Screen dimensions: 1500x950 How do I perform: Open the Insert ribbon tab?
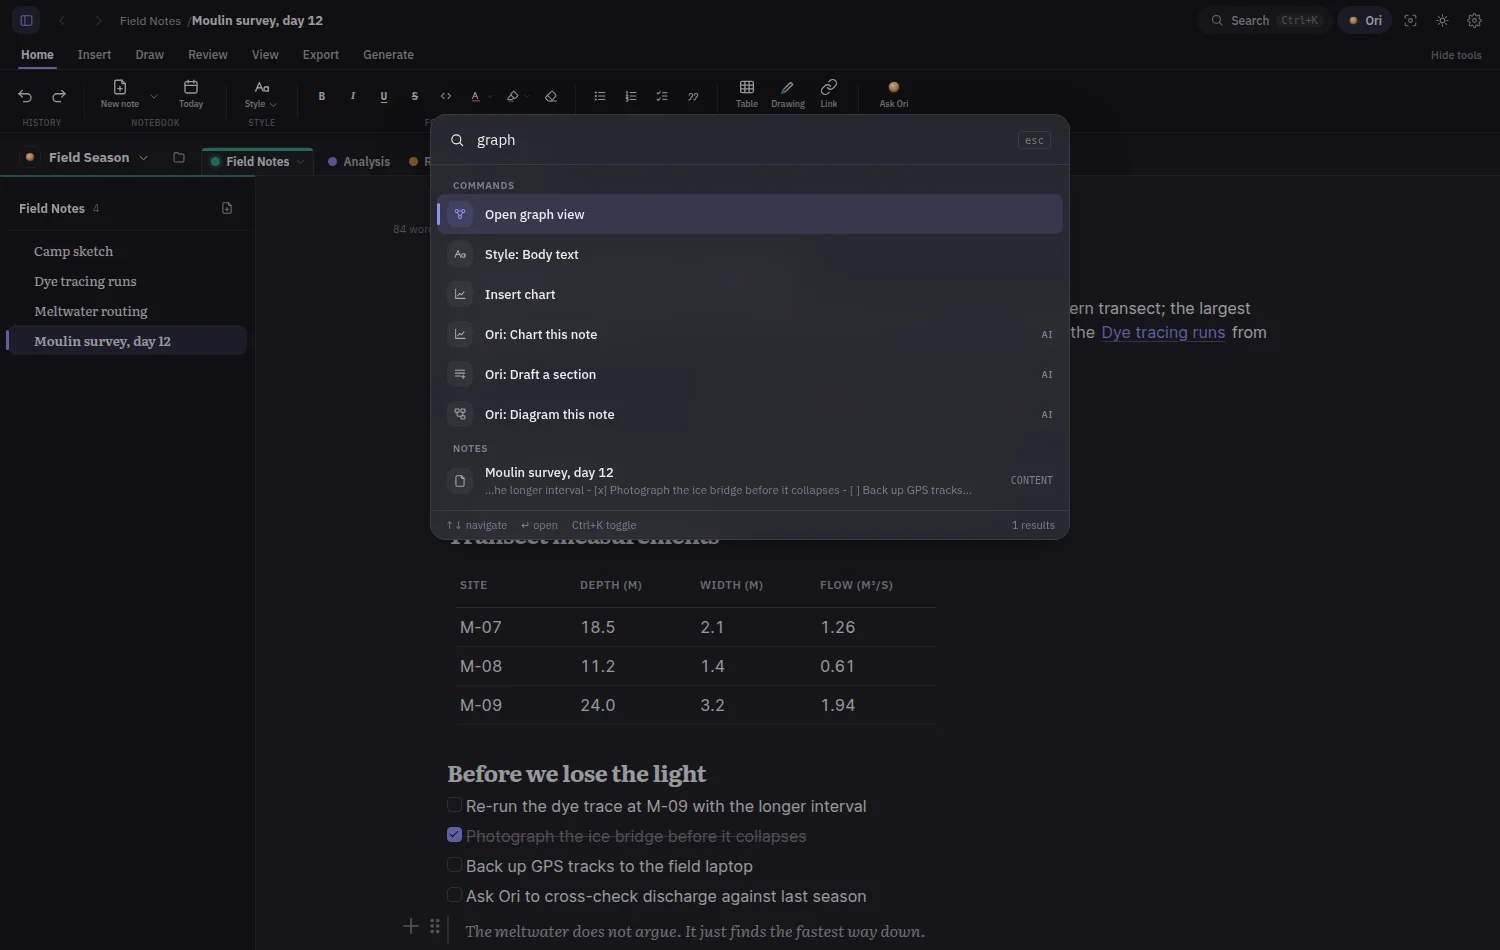coord(94,55)
